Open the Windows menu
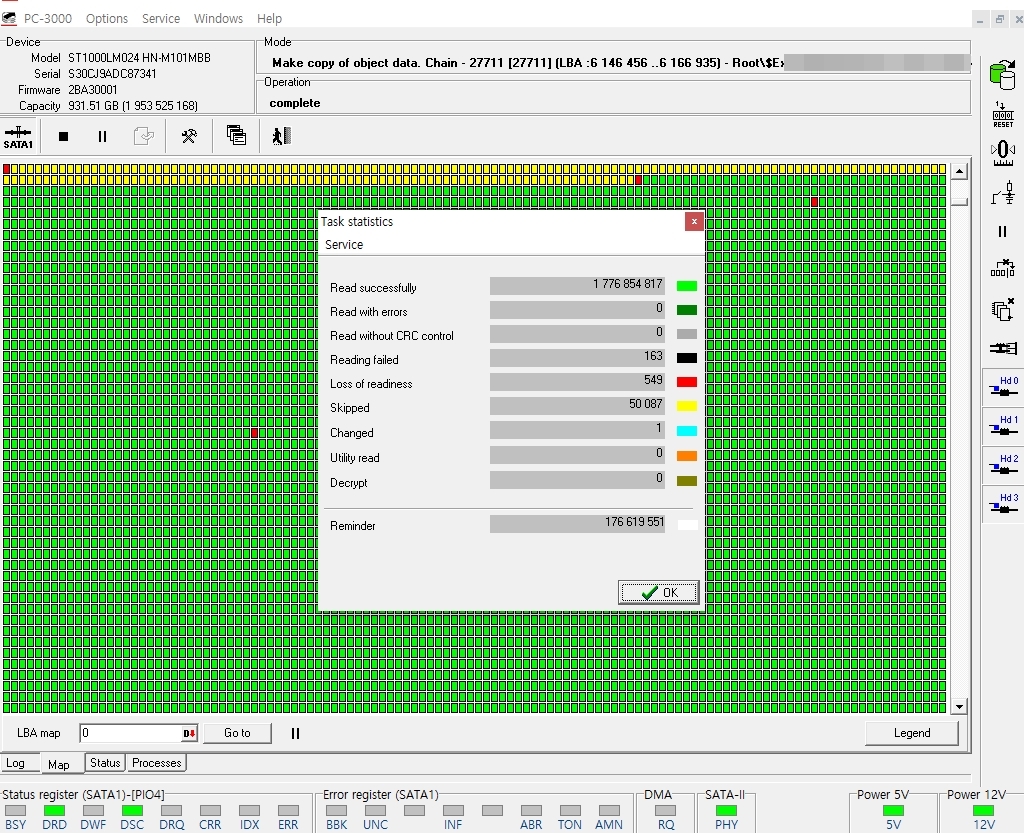This screenshot has height=833, width=1024. pyautogui.click(x=218, y=18)
